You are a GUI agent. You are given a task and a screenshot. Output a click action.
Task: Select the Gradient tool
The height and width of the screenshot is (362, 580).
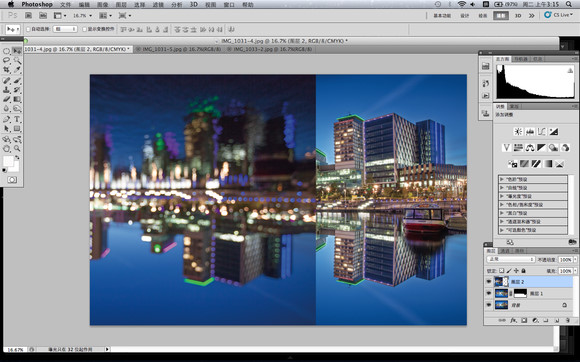[17, 99]
